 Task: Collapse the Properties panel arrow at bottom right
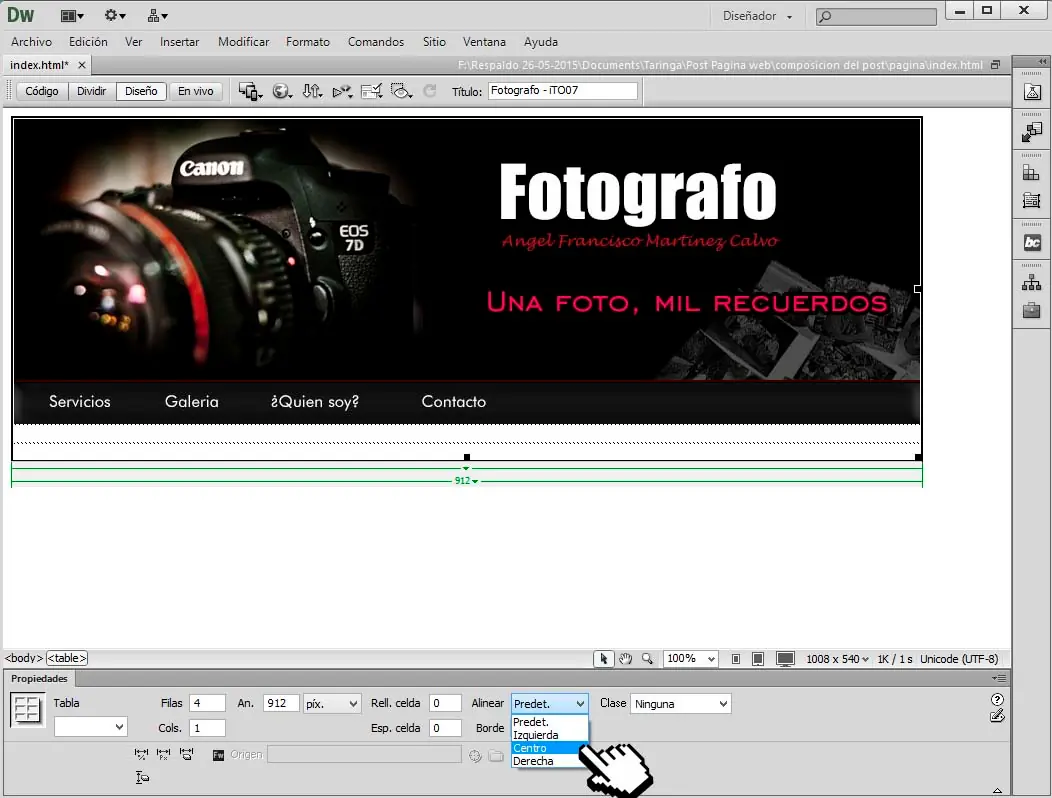tap(998, 791)
